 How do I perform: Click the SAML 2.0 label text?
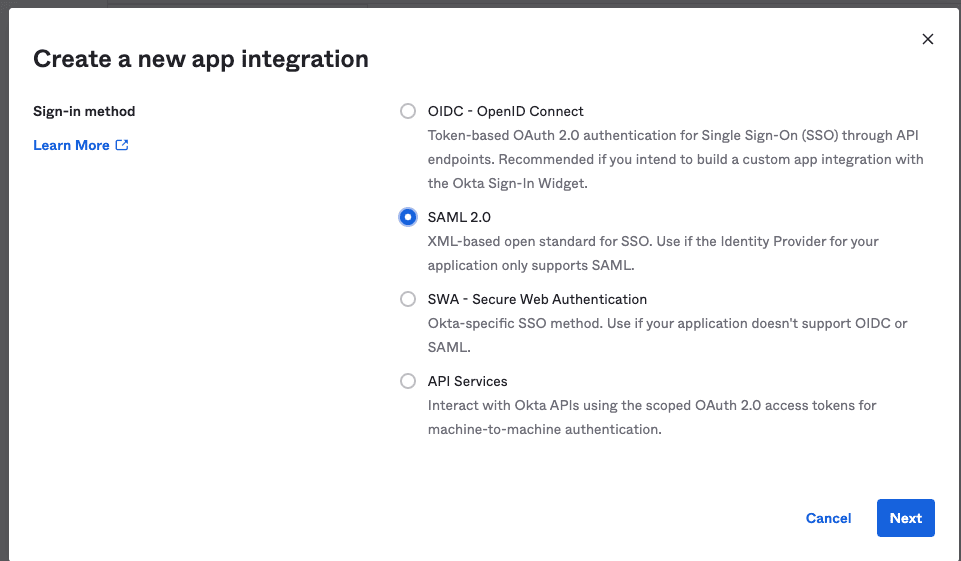click(459, 217)
